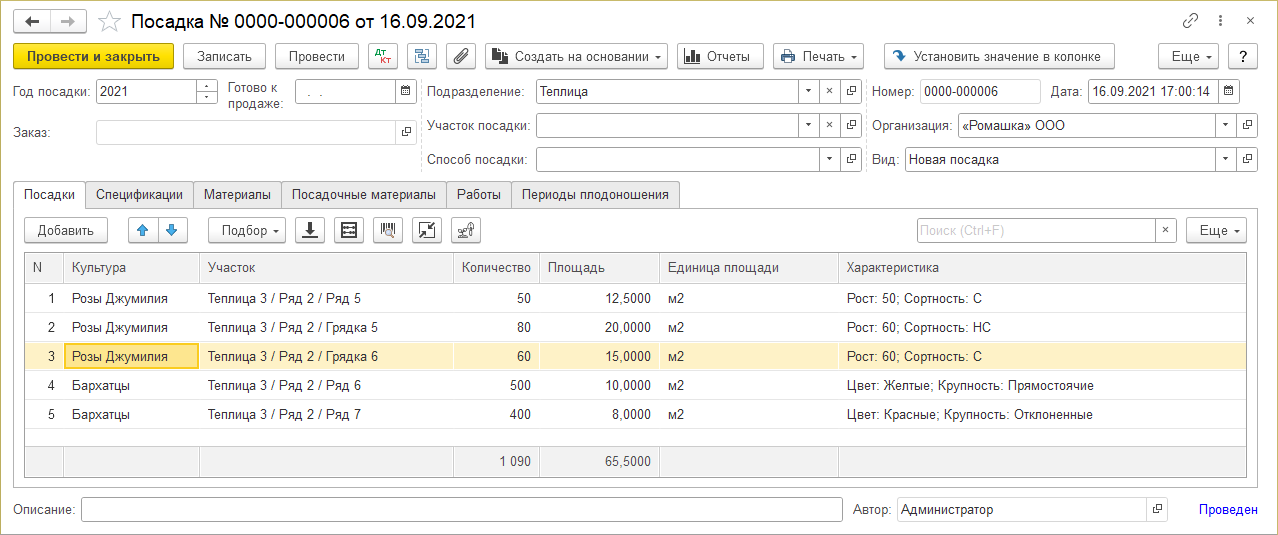1278x535 pixels.
Task: Click the barcode scan icon in table toolbar
Action: point(387,230)
